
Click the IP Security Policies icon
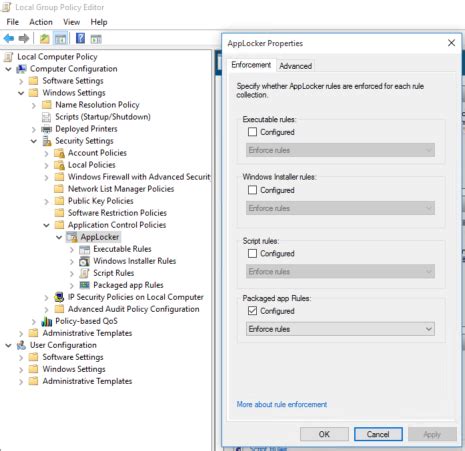[59, 297]
